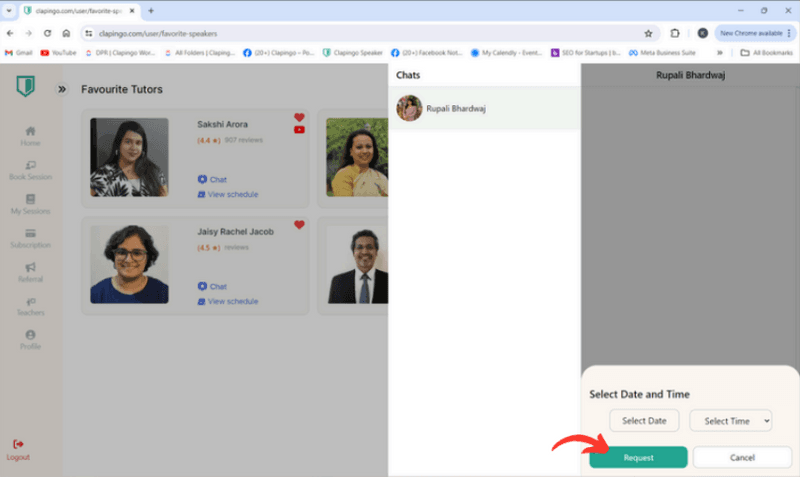Screen dimensions: 800x477
Task: Open Chrome tab search dropdown arrow
Action: (9, 10)
